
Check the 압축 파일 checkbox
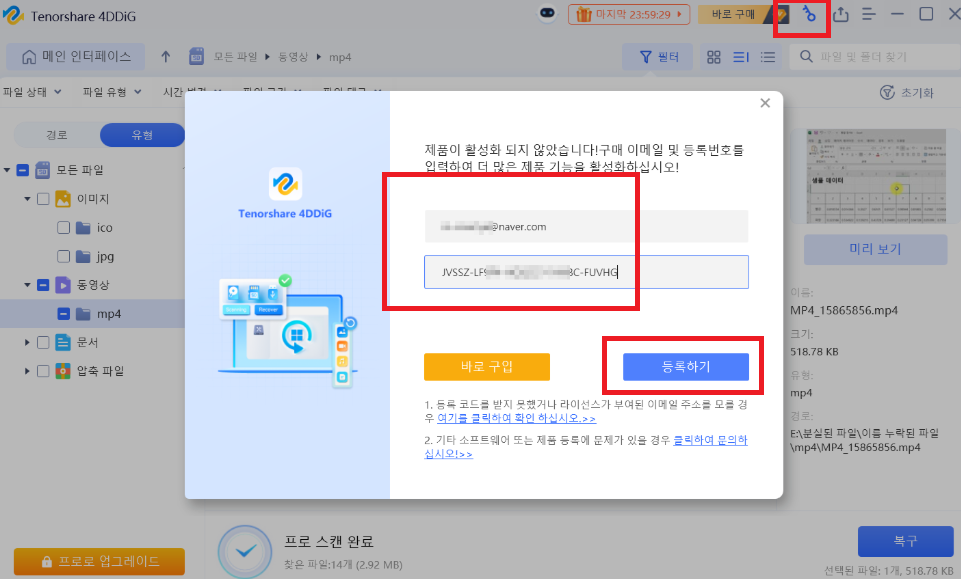click(x=43, y=371)
